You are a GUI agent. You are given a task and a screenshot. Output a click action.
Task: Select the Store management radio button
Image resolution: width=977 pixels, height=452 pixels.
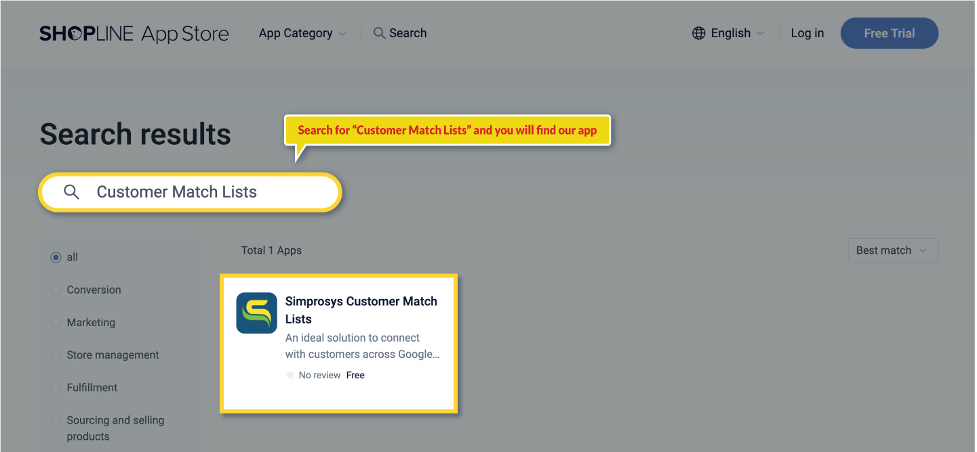[x=56, y=355]
